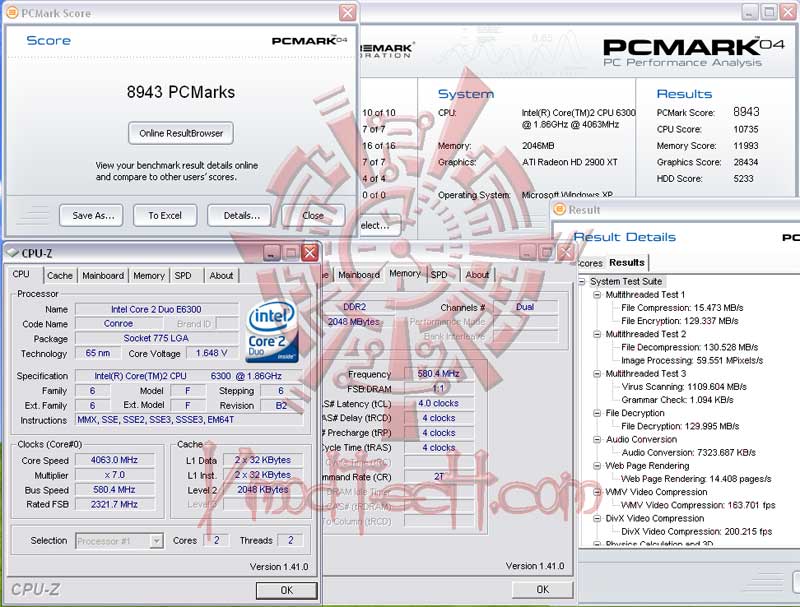Select Results tab in Result Details
This screenshot has height=607, width=800.
tap(627, 262)
